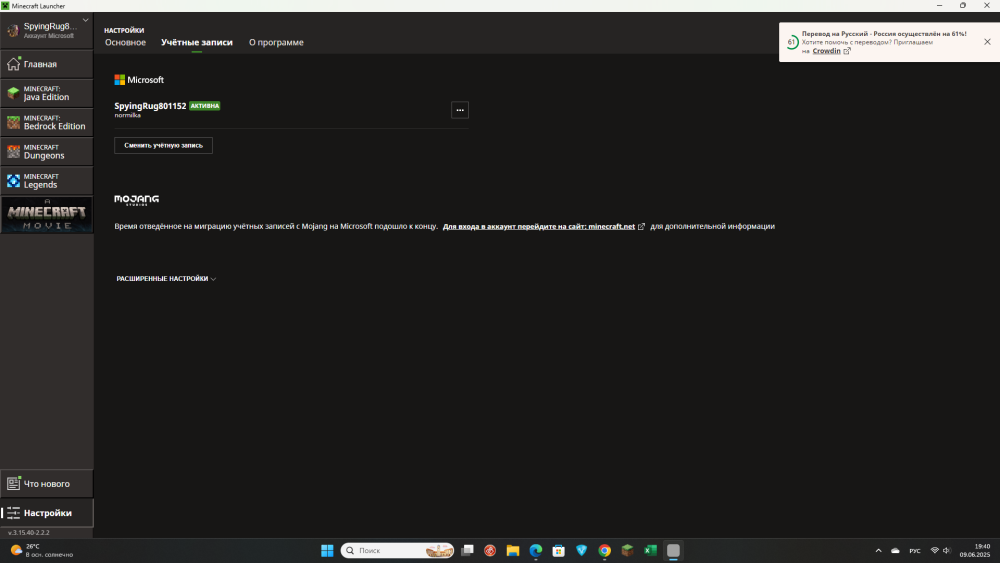Click the 61% translation progress indicator
This screenshot has height=563, width=1000.
[791, 42]
